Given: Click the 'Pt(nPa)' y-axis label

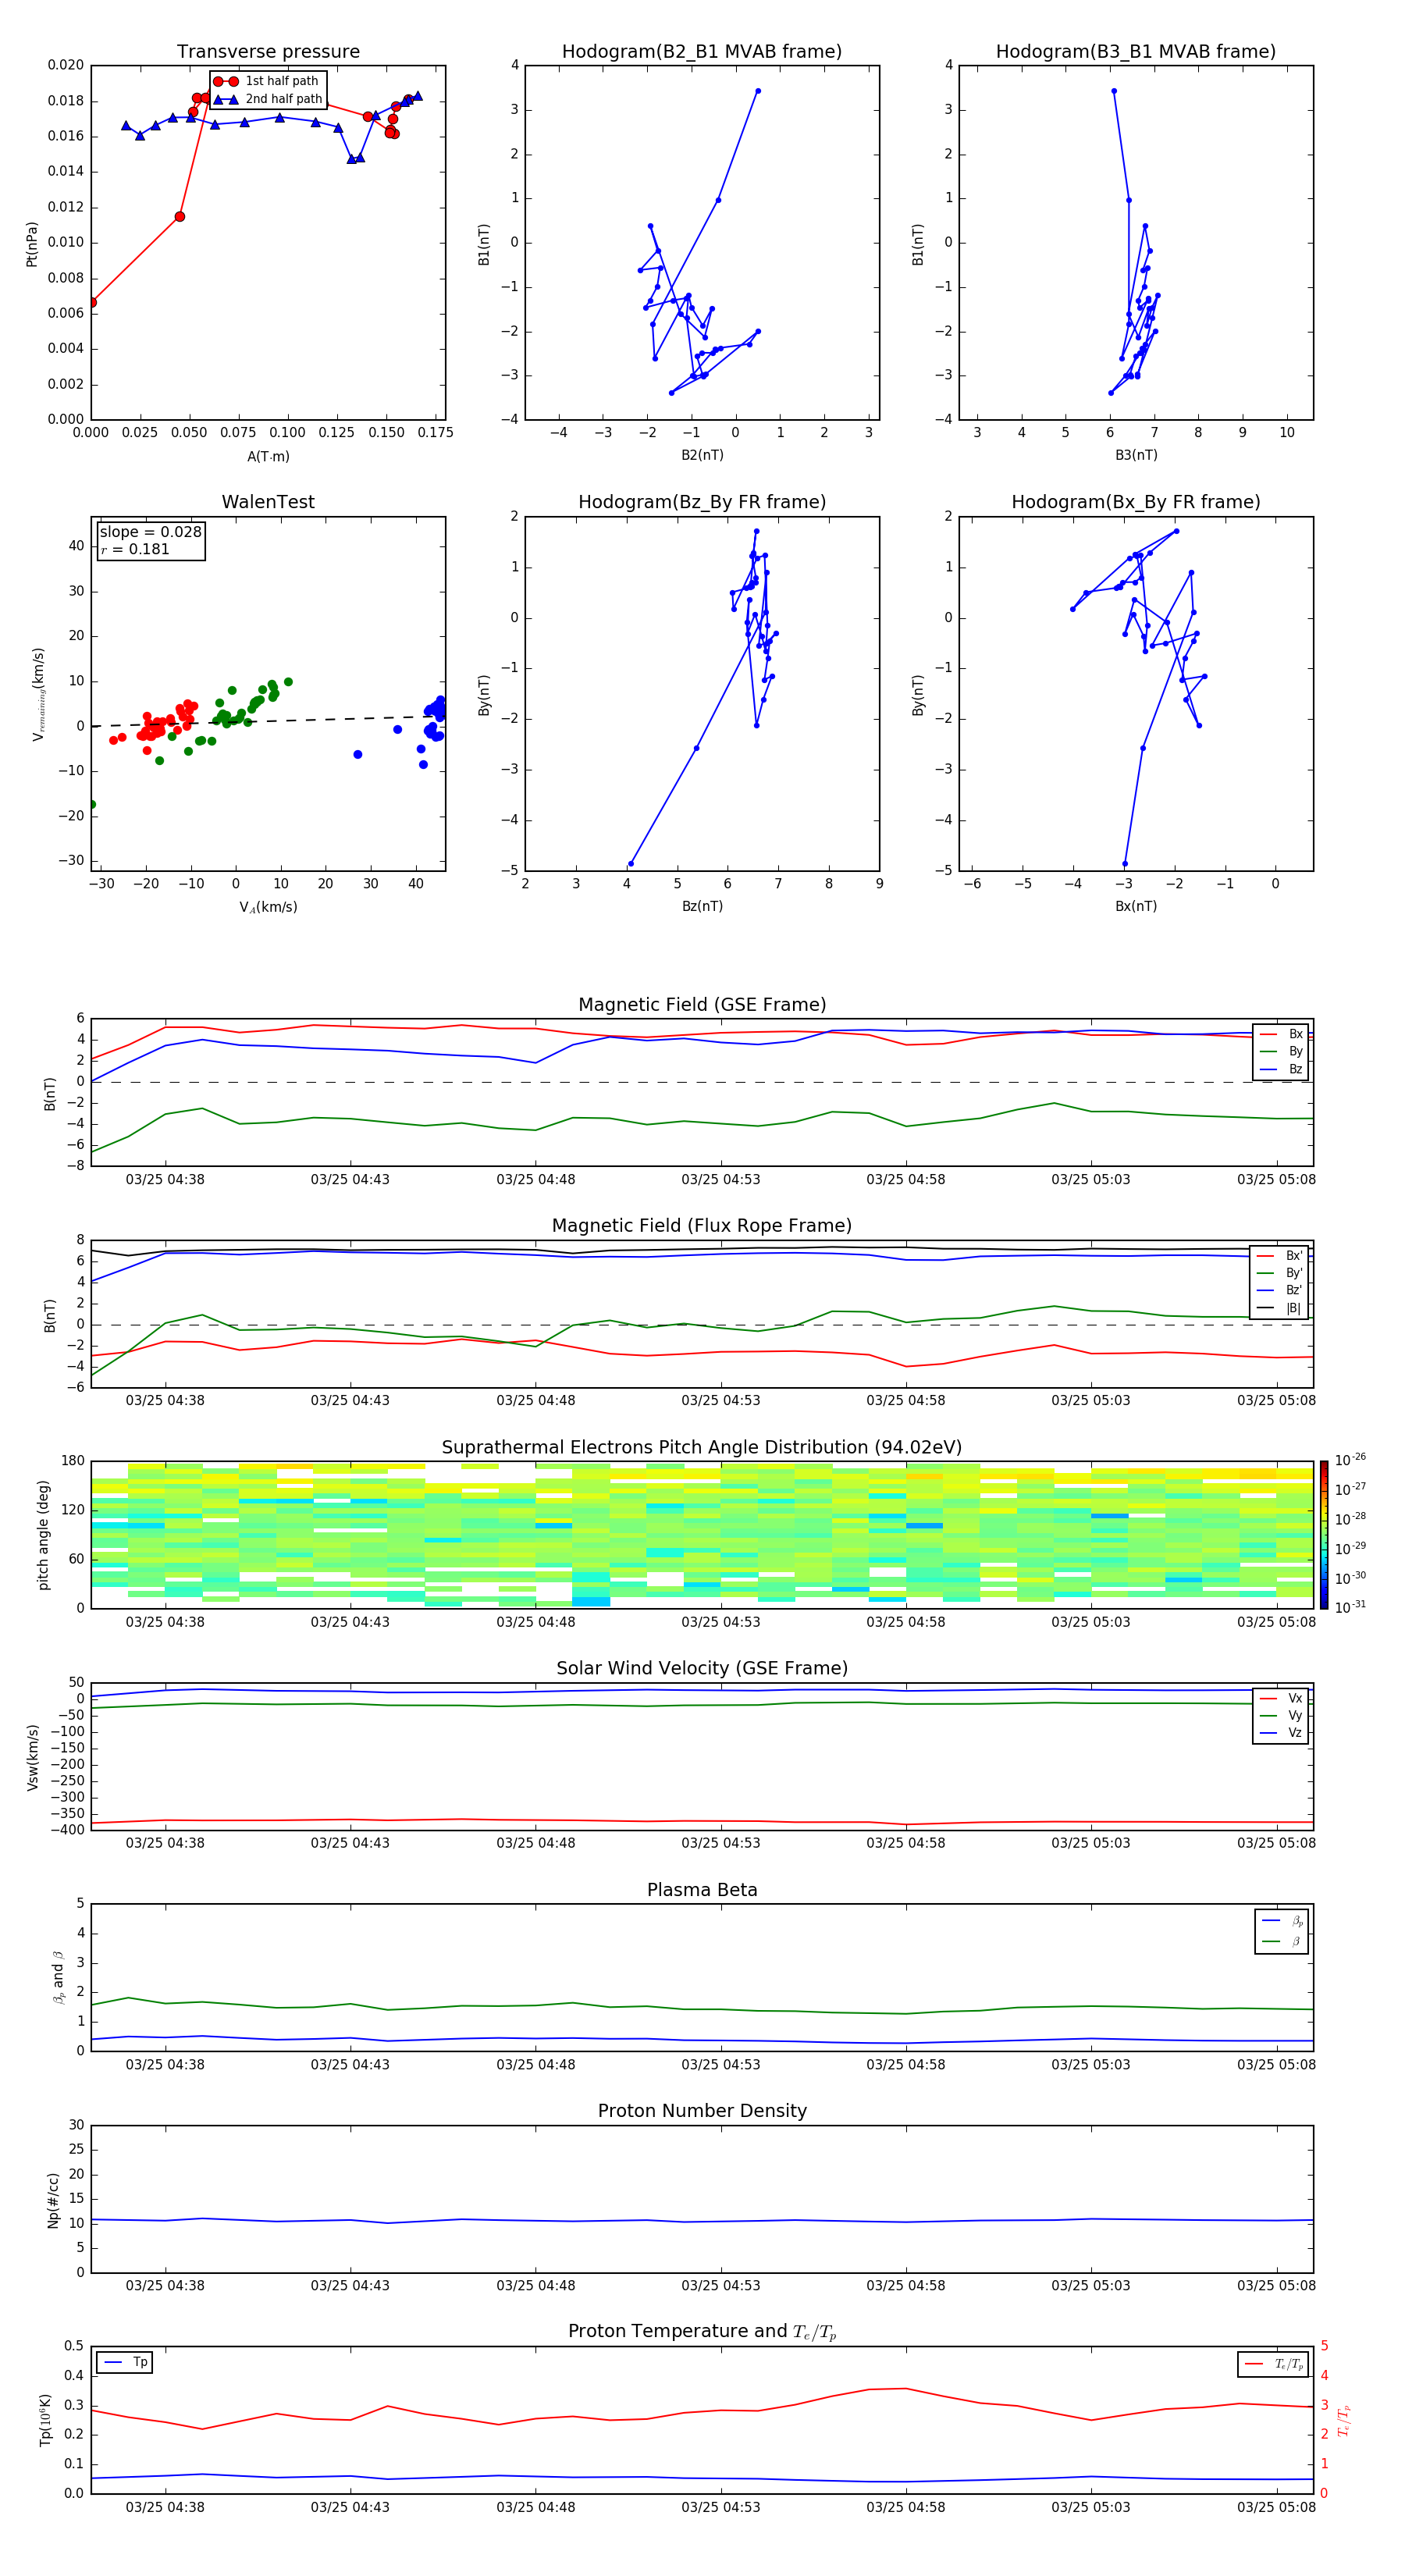Looking at the screenshot, I should 31,243.
